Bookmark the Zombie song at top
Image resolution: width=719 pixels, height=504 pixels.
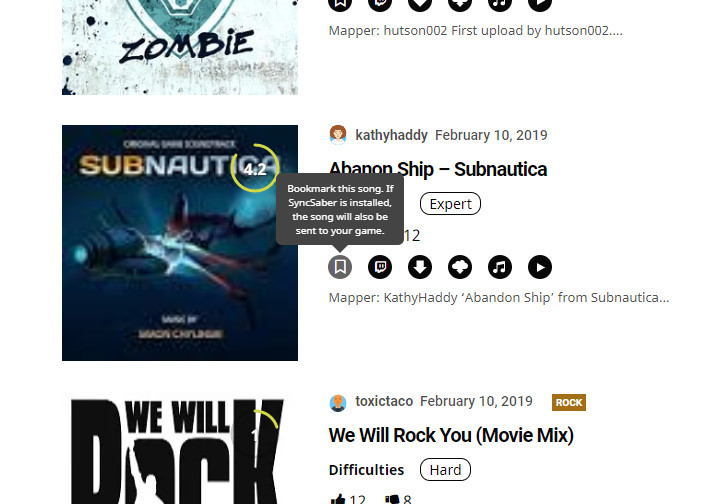(x=340, y=4)
